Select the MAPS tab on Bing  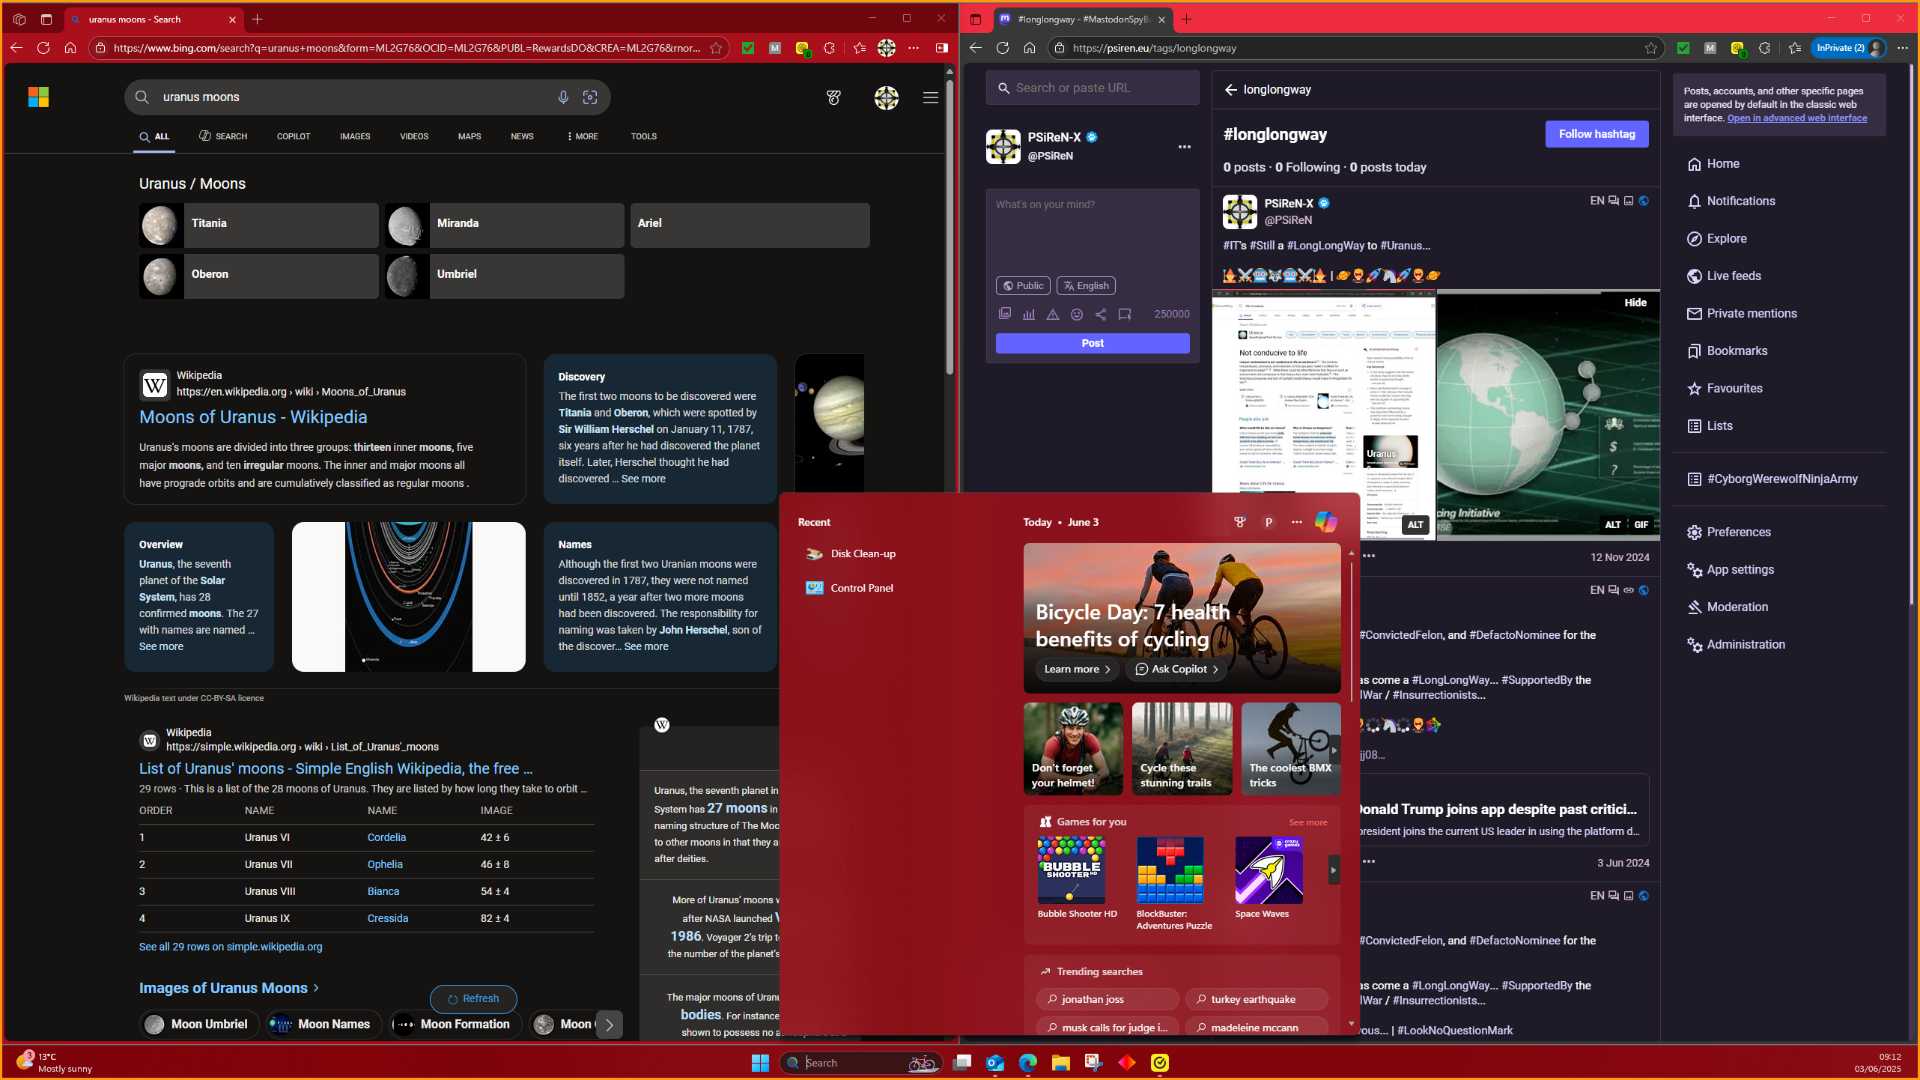pos(469,136)
